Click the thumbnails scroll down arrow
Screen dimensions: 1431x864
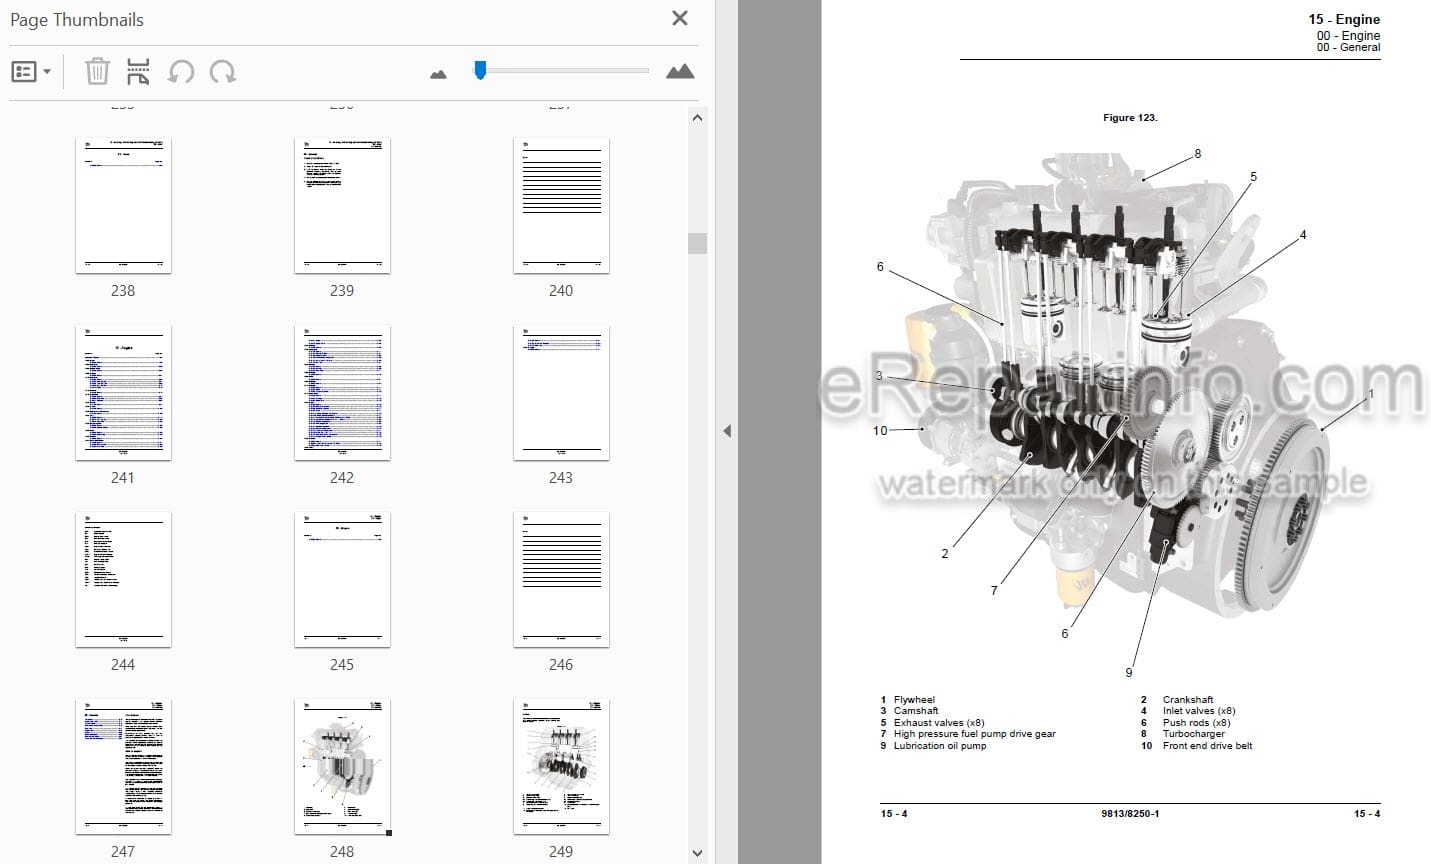pos(697,853)
